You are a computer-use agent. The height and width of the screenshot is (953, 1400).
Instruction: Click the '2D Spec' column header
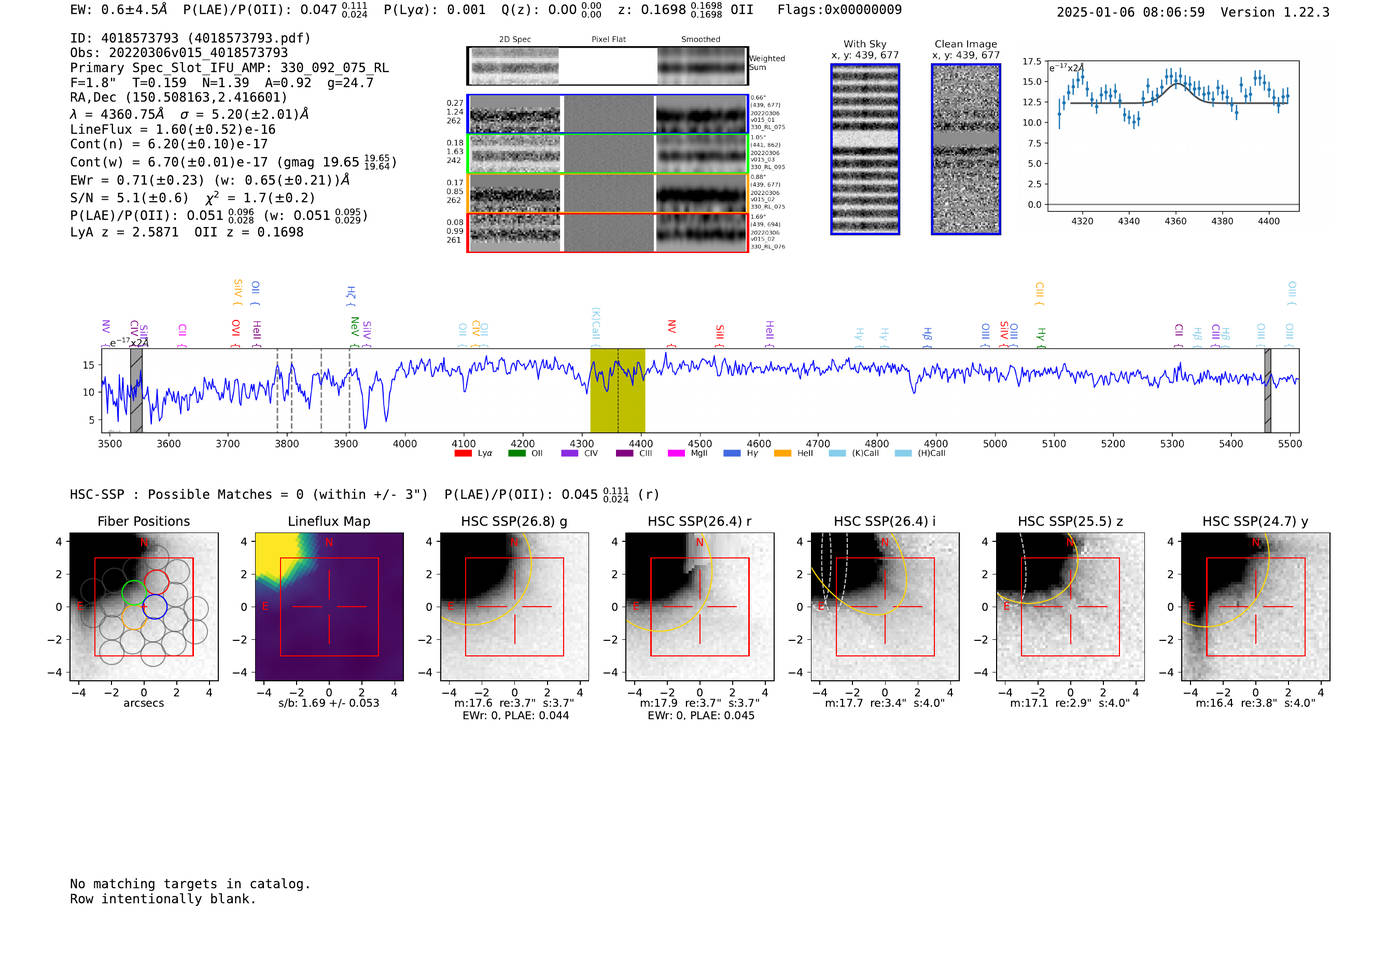click(515, 39)
